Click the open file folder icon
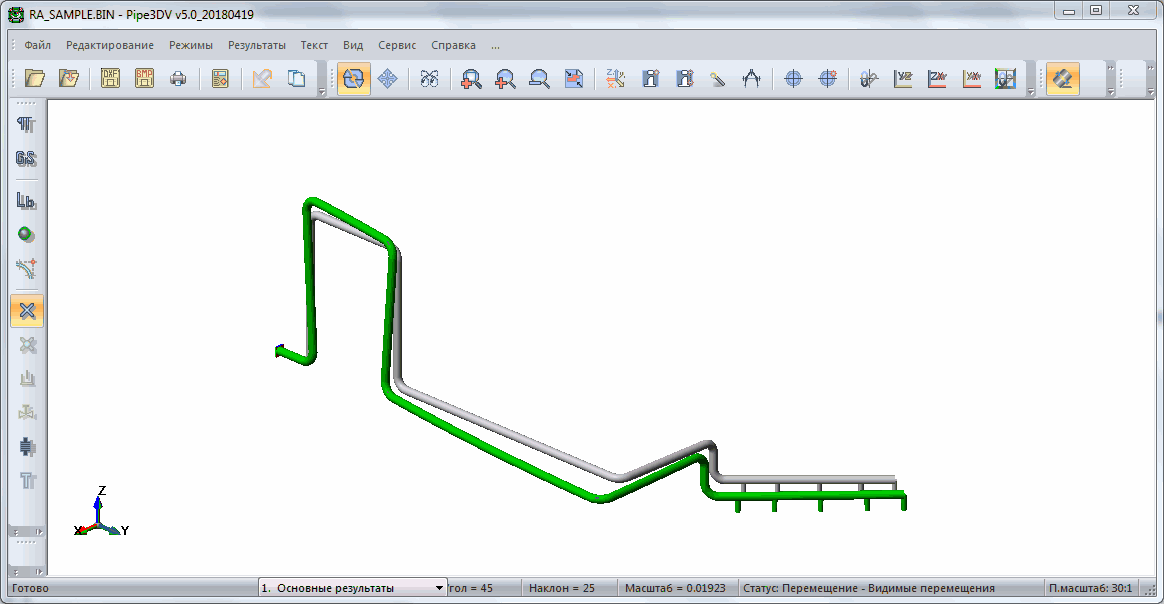Image resolution: width=1164 pixels, height=604 pixels. click(x=35, y=79)
